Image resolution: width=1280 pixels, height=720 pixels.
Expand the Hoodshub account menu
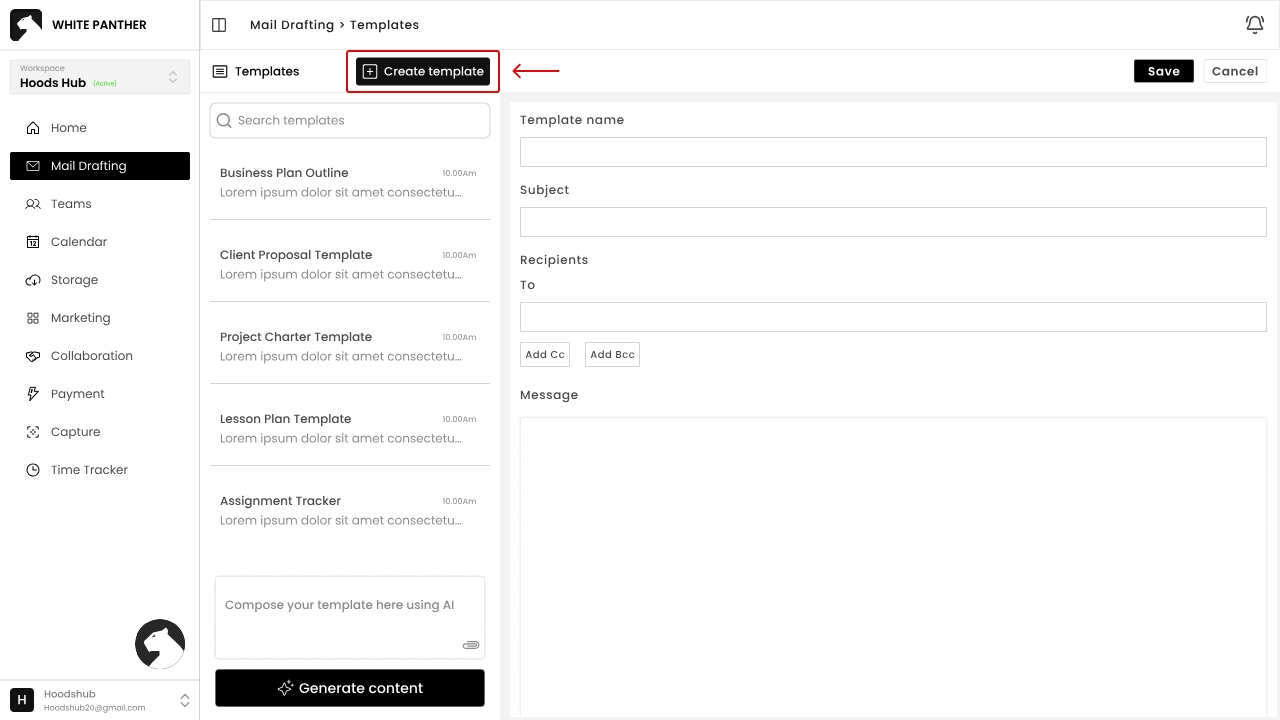(184, 700)
